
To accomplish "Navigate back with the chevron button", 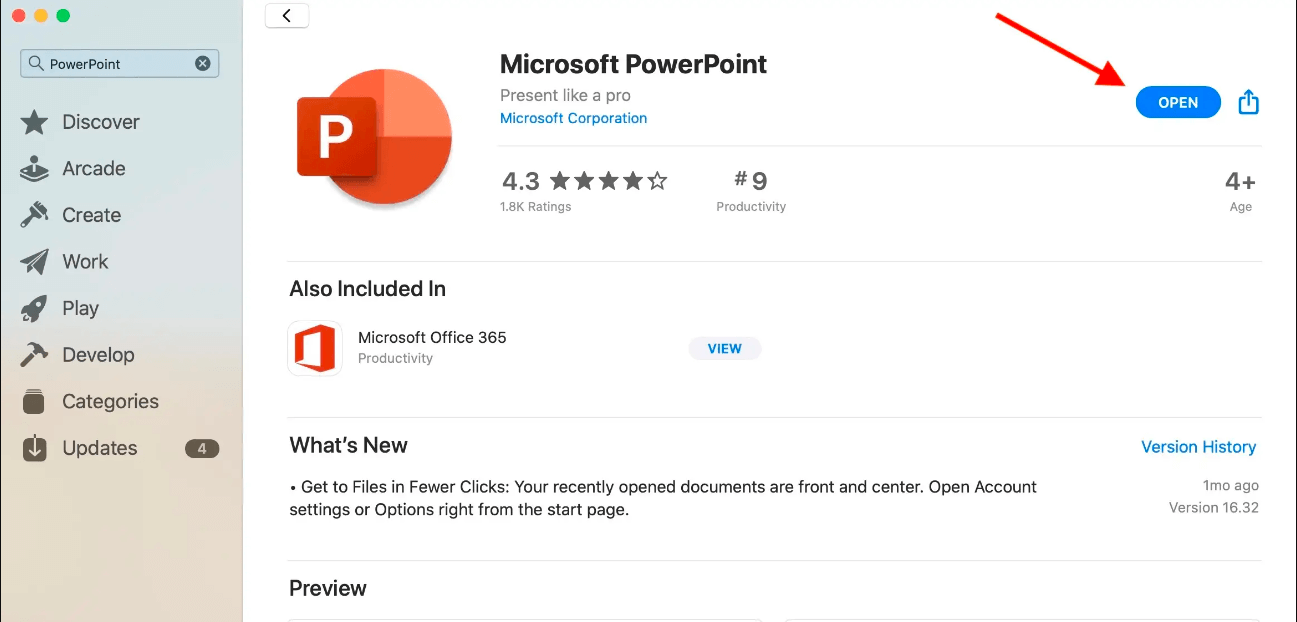I will pyautogui.click(x=287, y=15).
